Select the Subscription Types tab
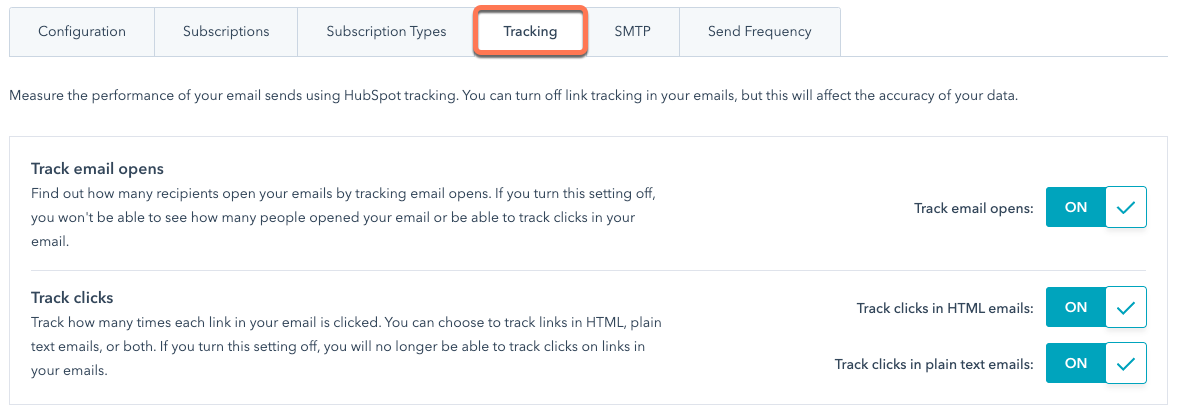The width and height of the screenshot is (1184, 414). click(386, 31)
